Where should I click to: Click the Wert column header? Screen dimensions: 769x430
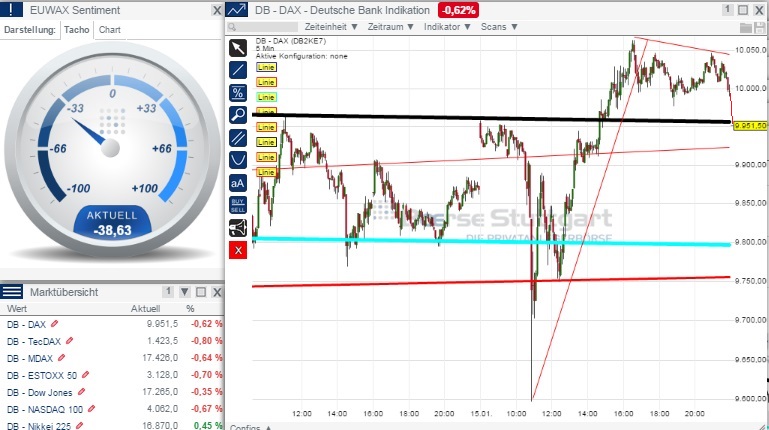tap(17, 308)
